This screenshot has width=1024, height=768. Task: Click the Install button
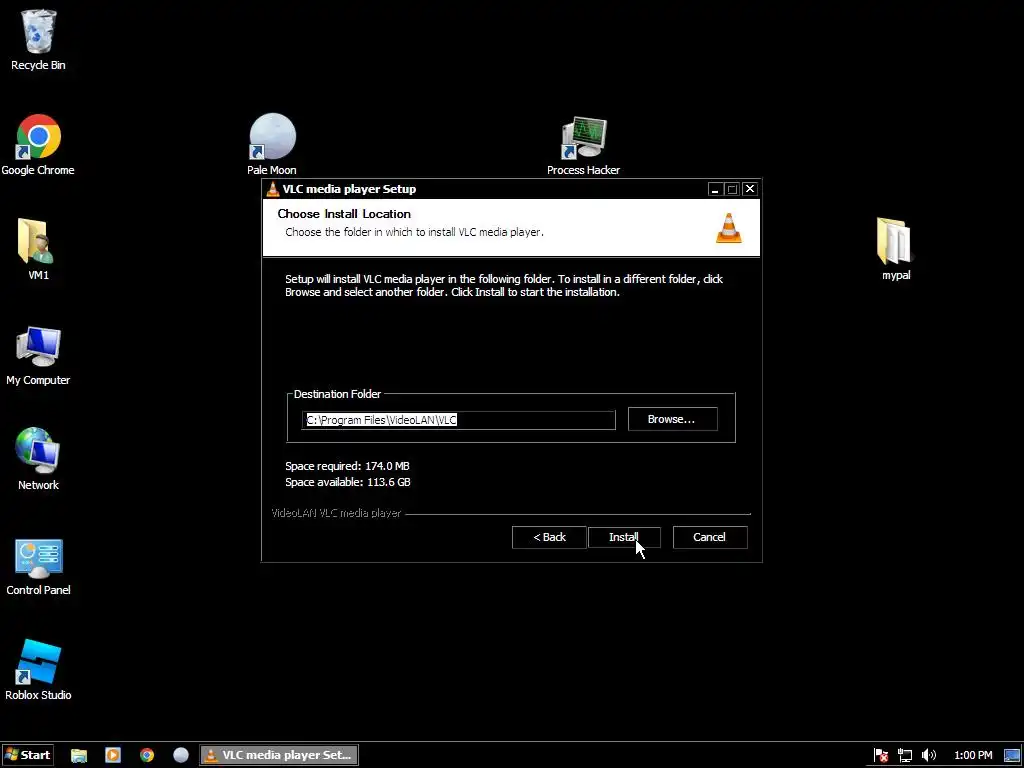click(x=624, y=537)
